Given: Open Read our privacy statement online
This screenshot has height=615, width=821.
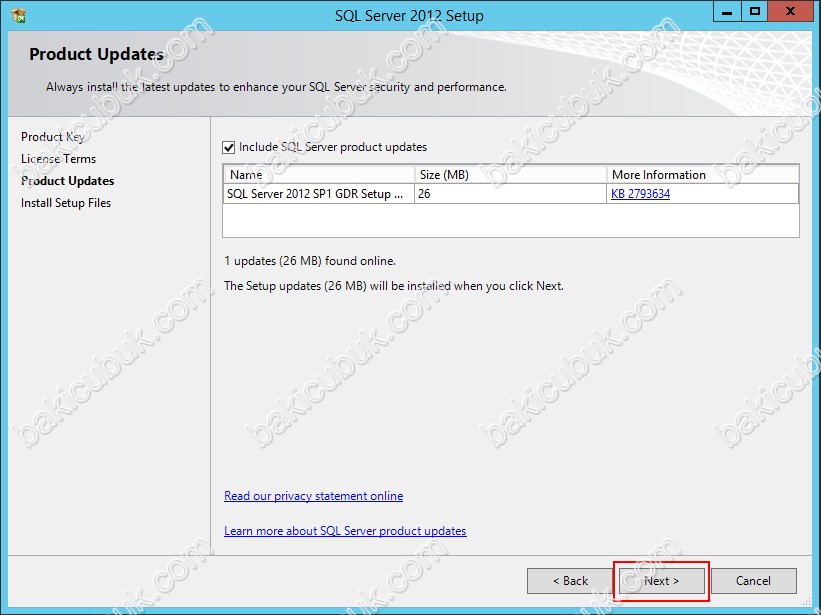Looking at the screenshot, I should click(313, 496).
